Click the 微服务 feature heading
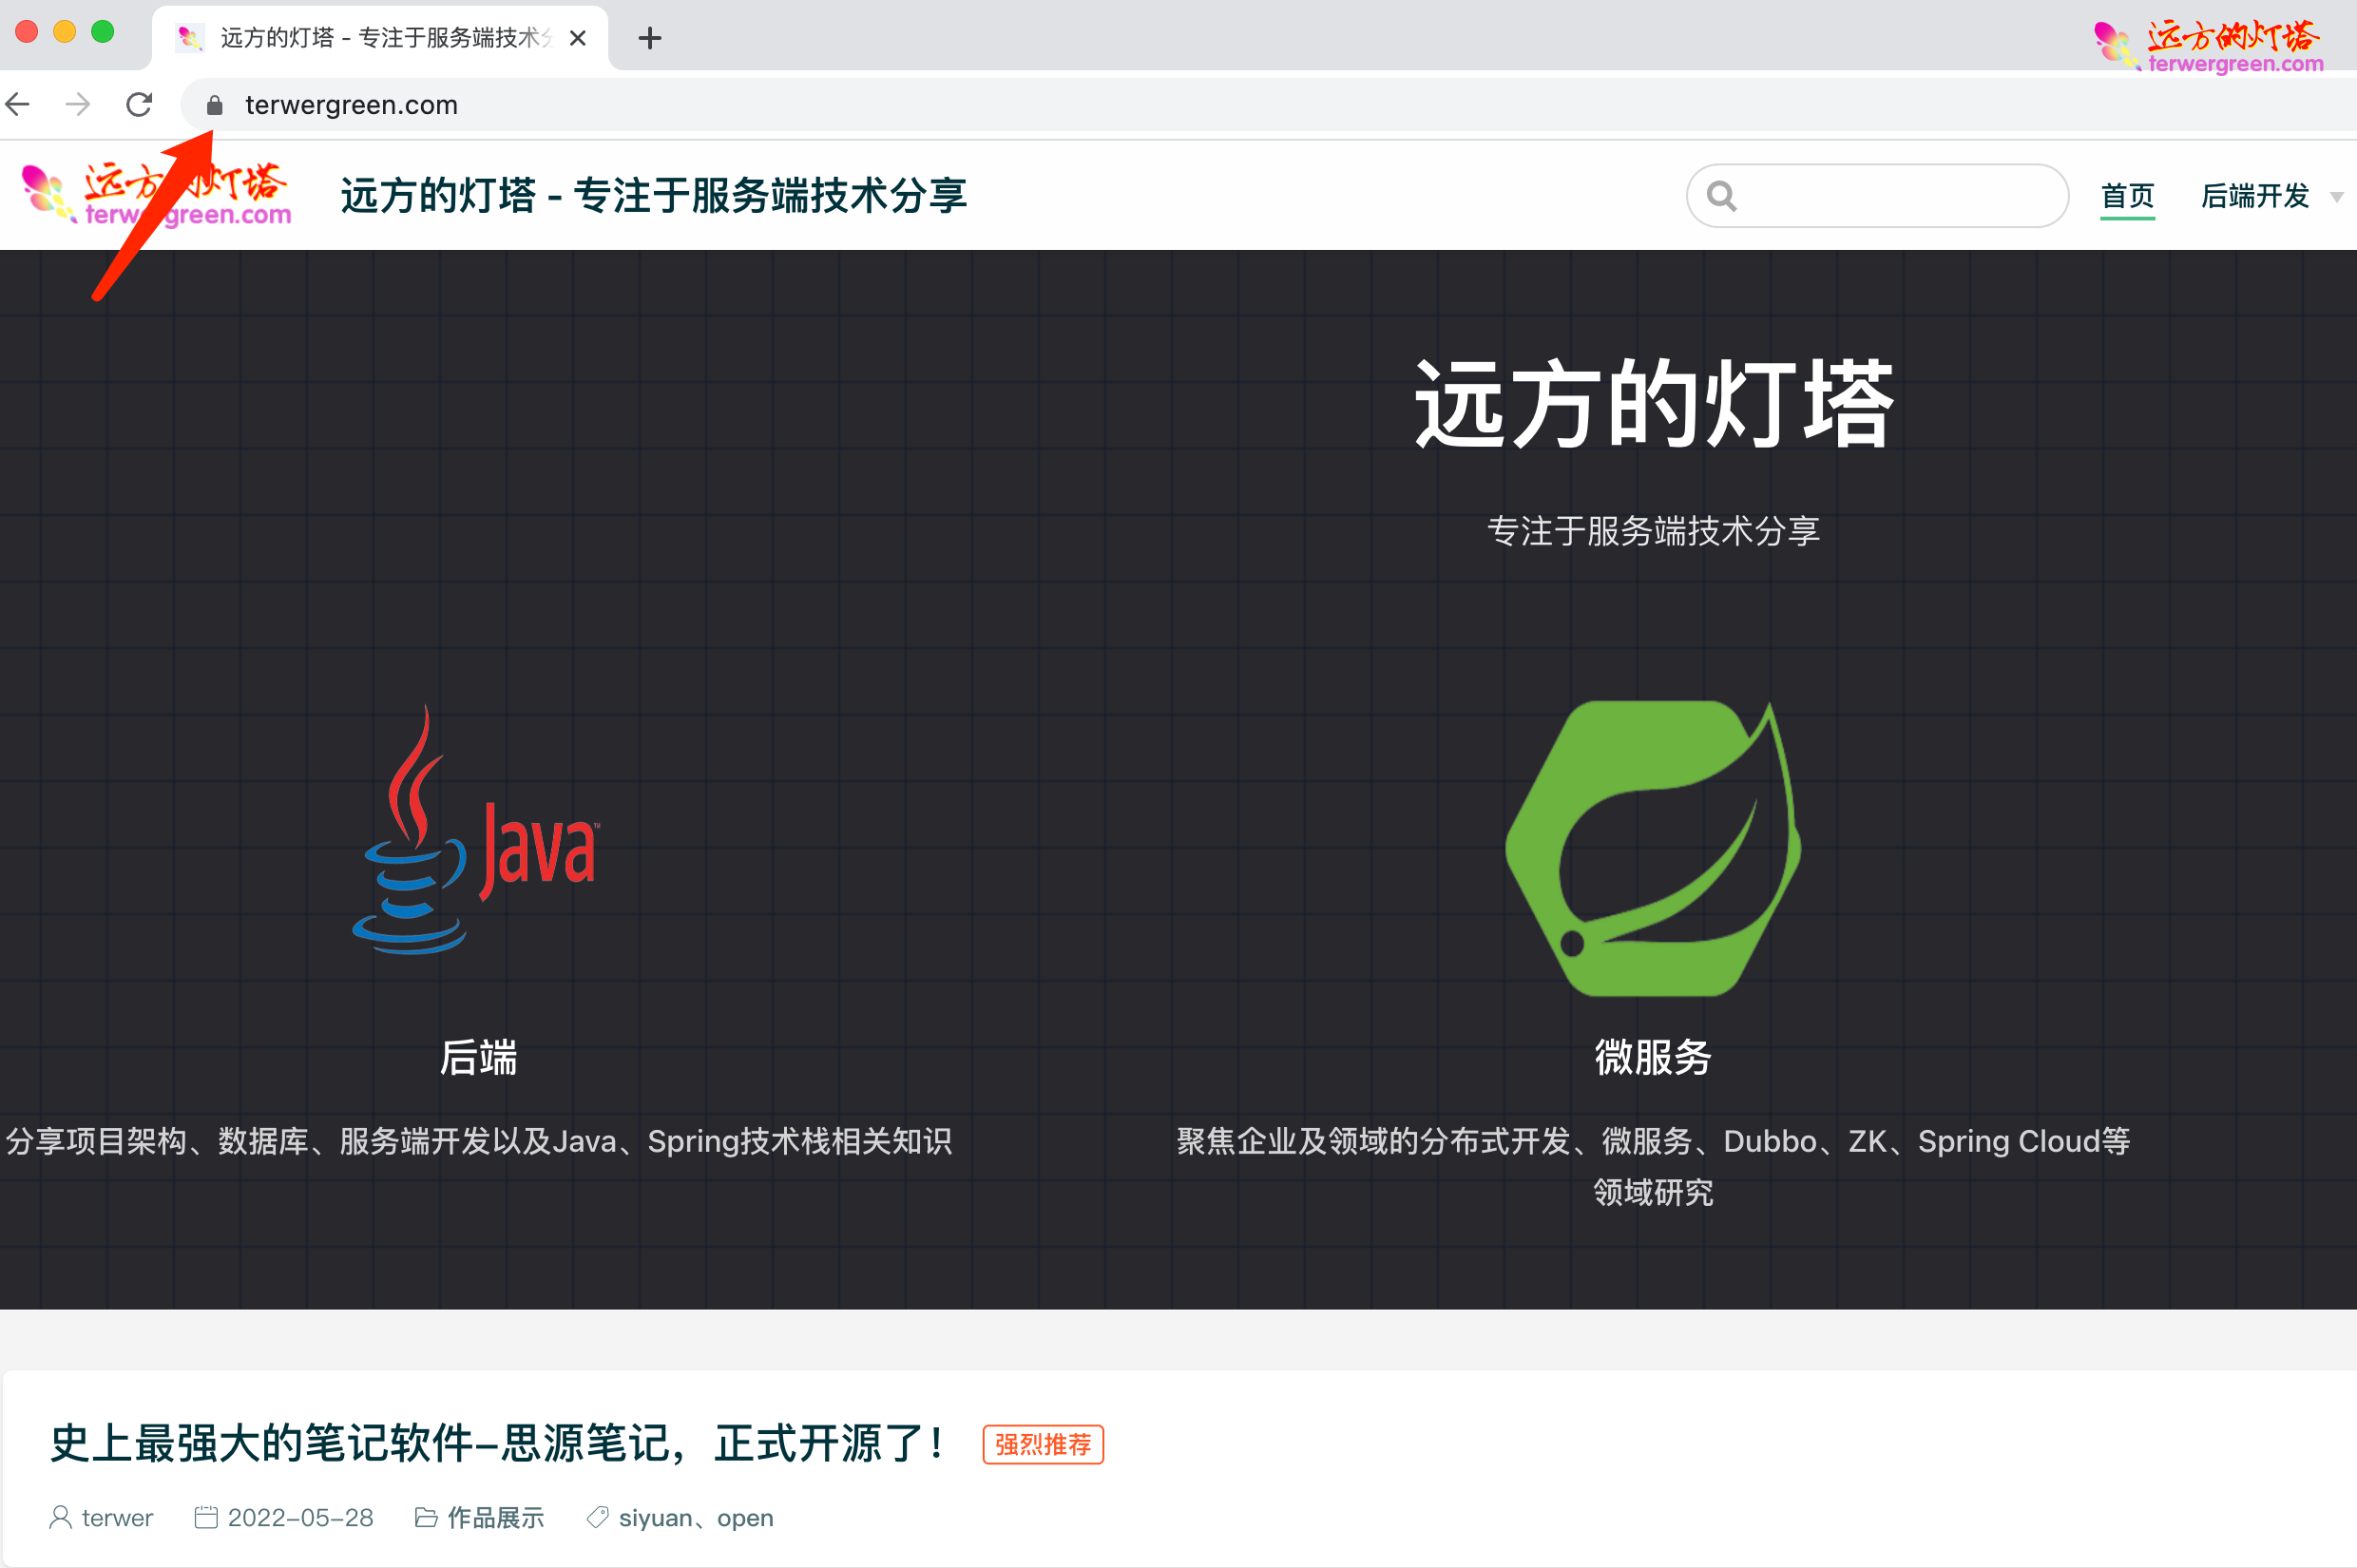The height and width of the screenshot is (1568, 2357). click(1653, 1057)
